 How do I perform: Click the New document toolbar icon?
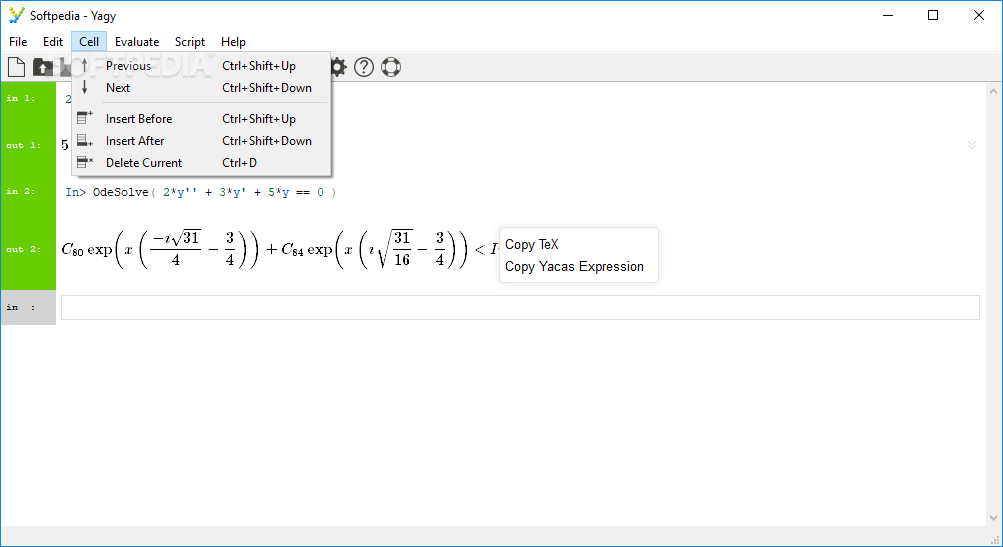(x=17, y=67)
